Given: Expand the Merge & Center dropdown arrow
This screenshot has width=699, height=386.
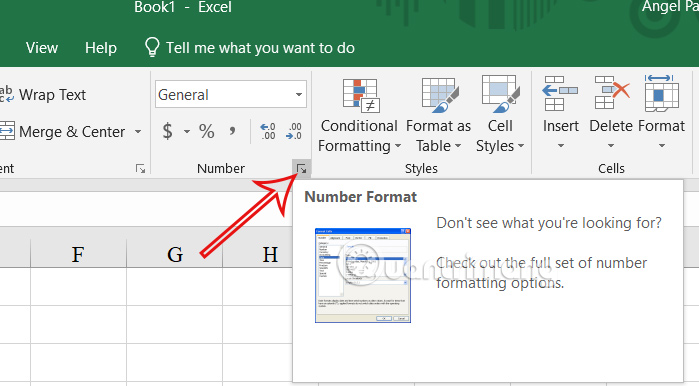Looking at the screenshot, I should (x=138, y=131).
